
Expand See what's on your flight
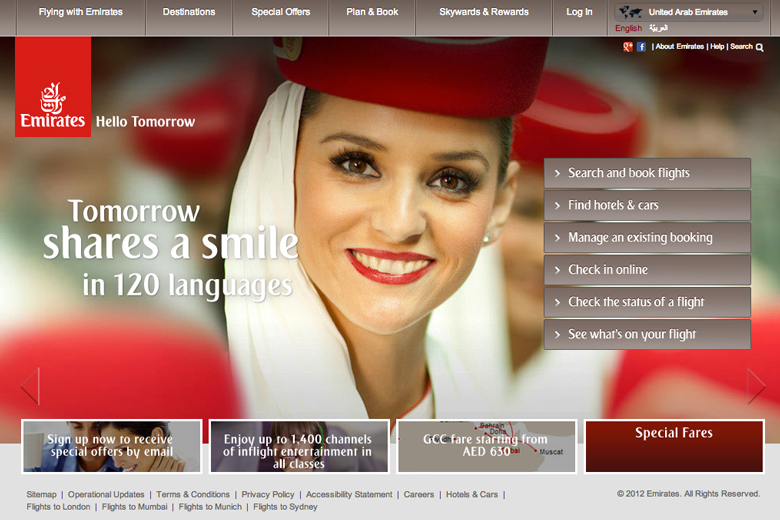coord(647,334)
